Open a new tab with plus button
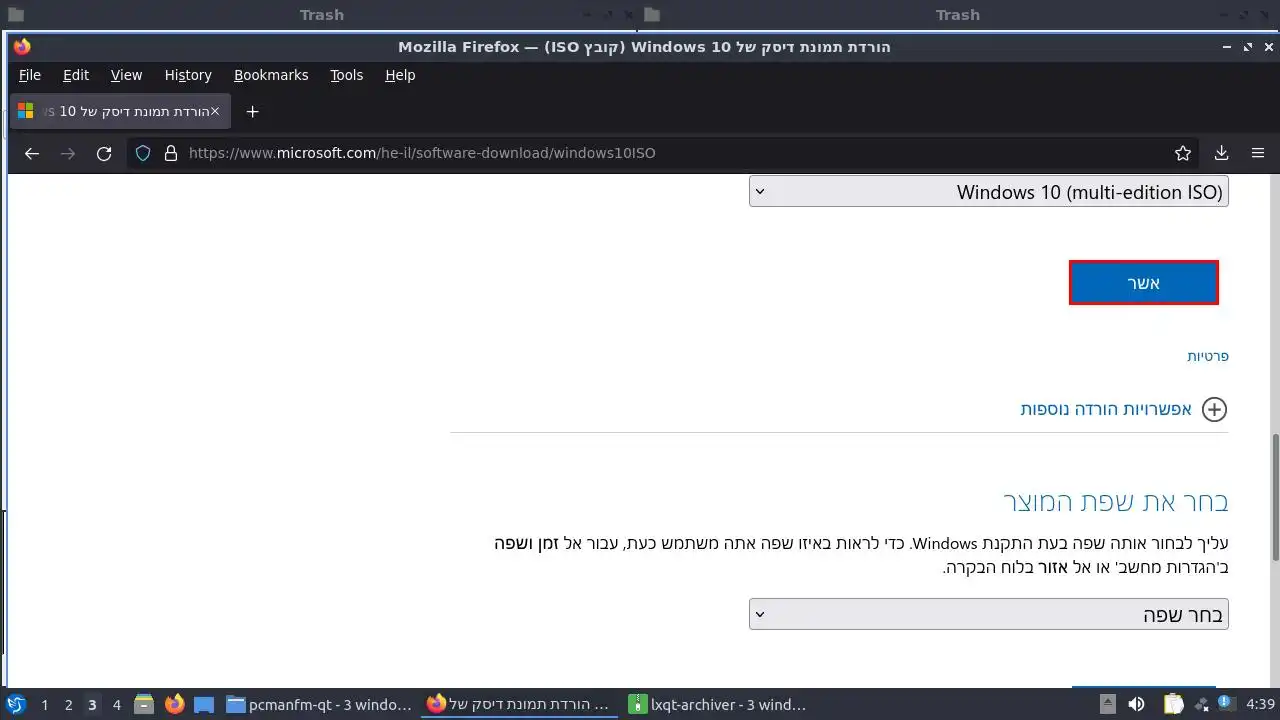 (253, 111)
